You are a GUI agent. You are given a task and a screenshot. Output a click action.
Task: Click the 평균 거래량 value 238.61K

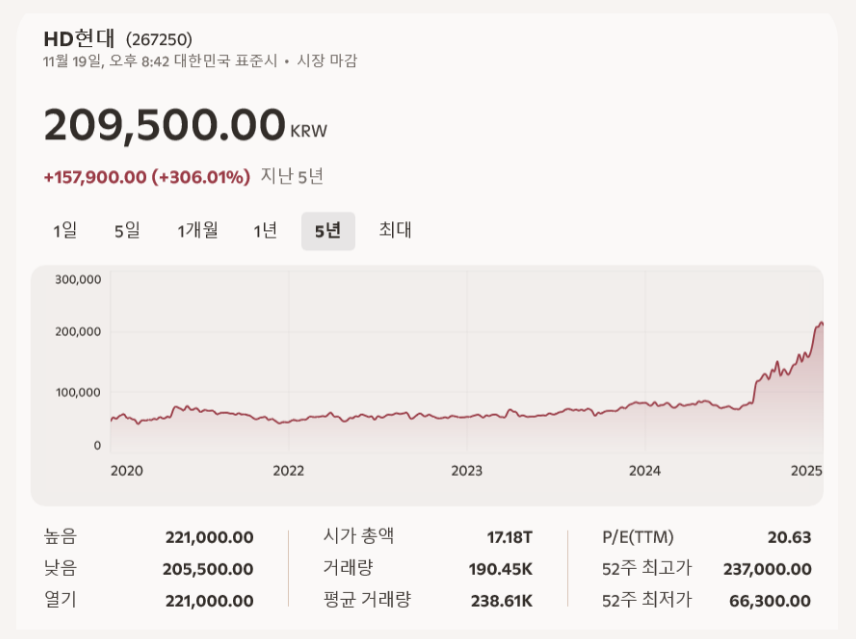coord(502,601)
